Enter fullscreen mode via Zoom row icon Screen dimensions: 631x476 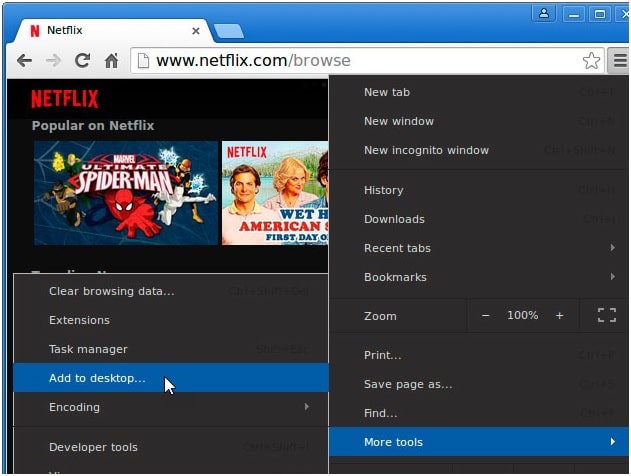click(607, 315)
